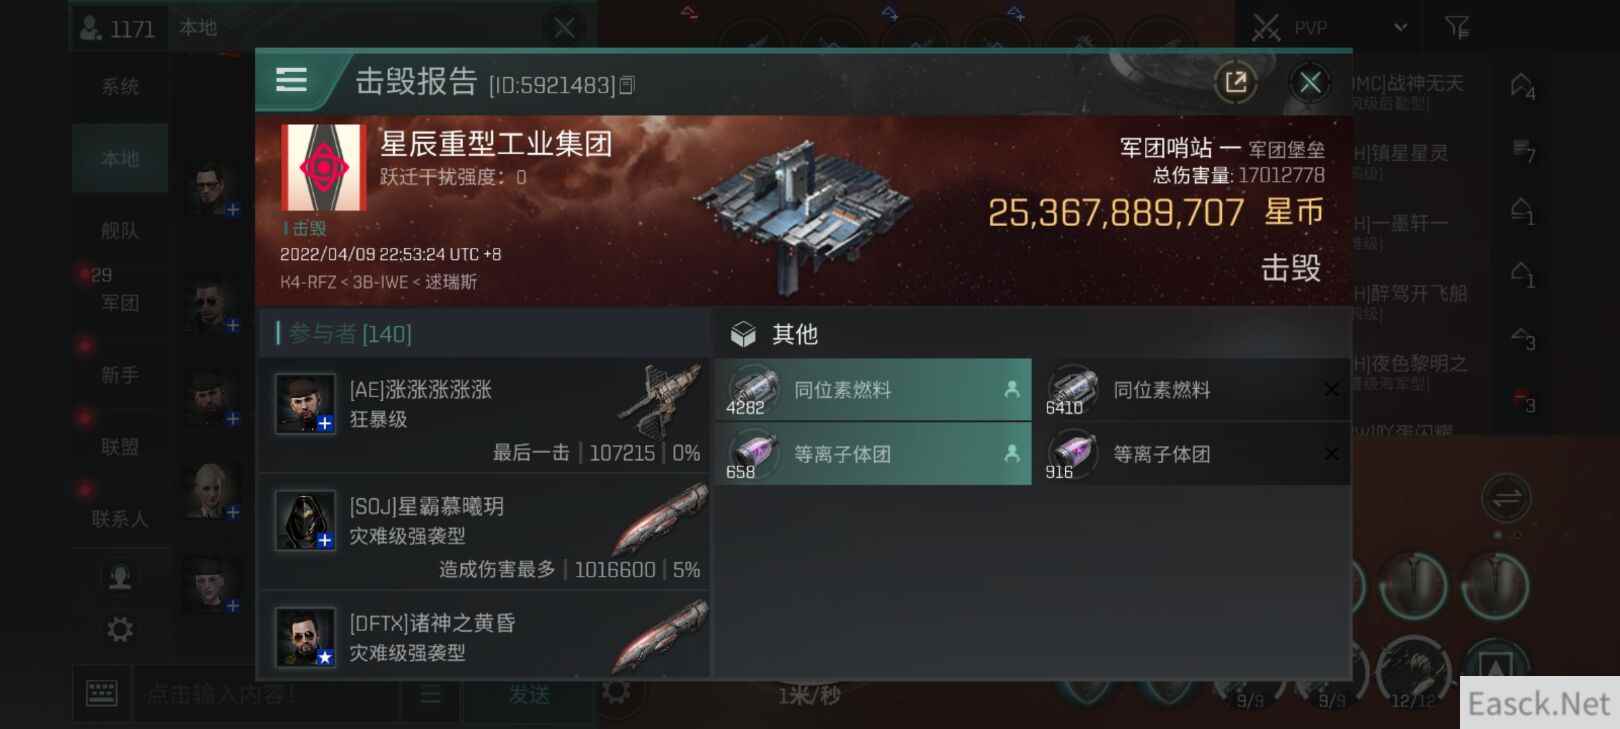
Task: Open 诸神之黄昏 pilot portrait
Action: pyautogui.click(x=305, y=637)
